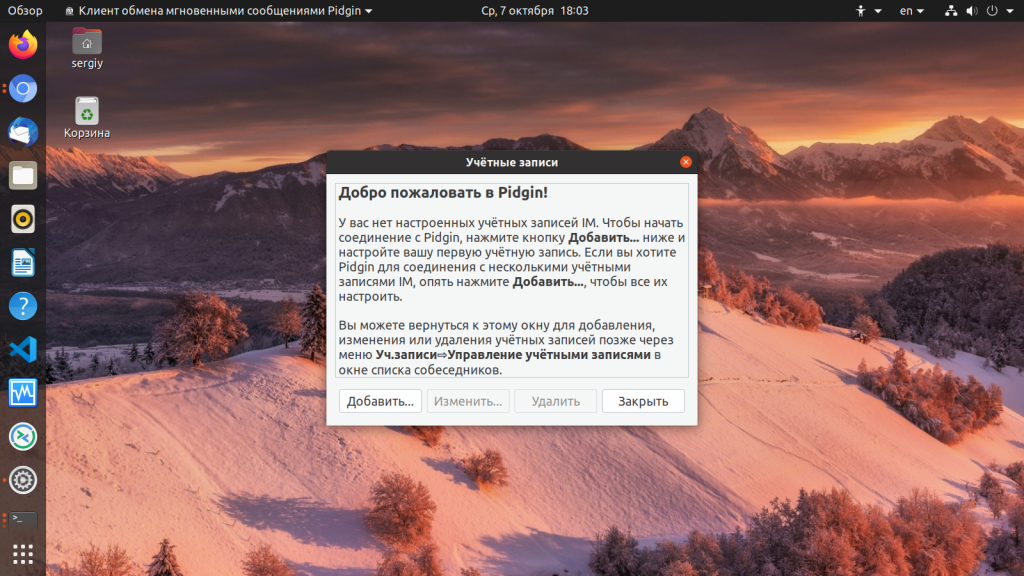
Task: Open the Files manager in dock
Action: pyautogui.click(x=23, y=176)
